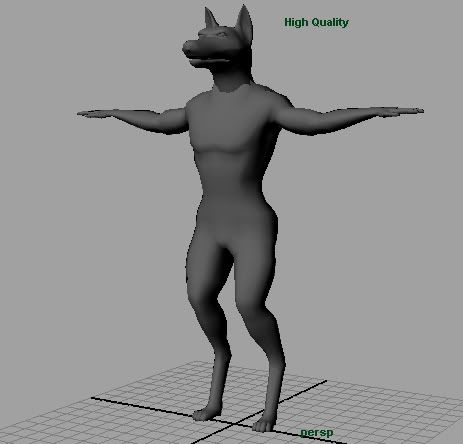Click the High Quality renderer label

click(316, 23)
